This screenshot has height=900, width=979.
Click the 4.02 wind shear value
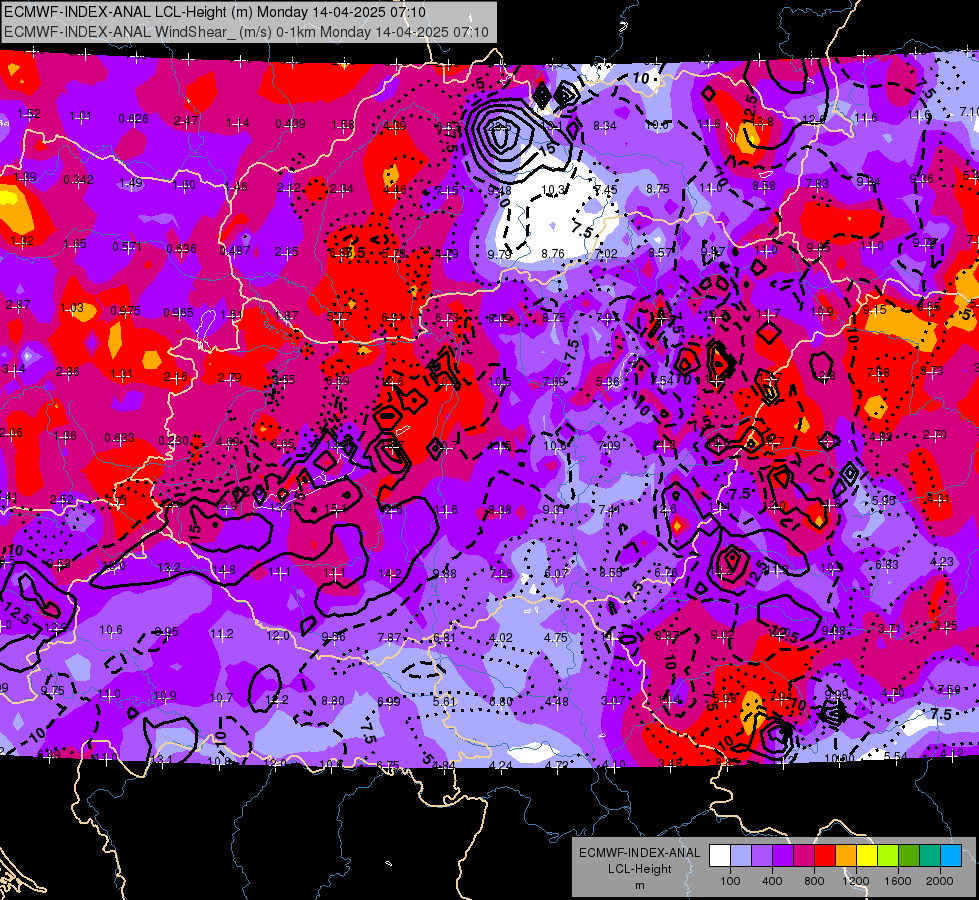tap(500, 638)
